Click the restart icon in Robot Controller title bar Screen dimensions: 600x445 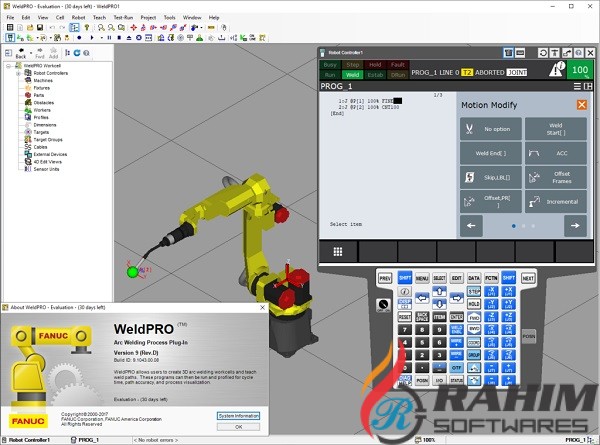[543, 53]
